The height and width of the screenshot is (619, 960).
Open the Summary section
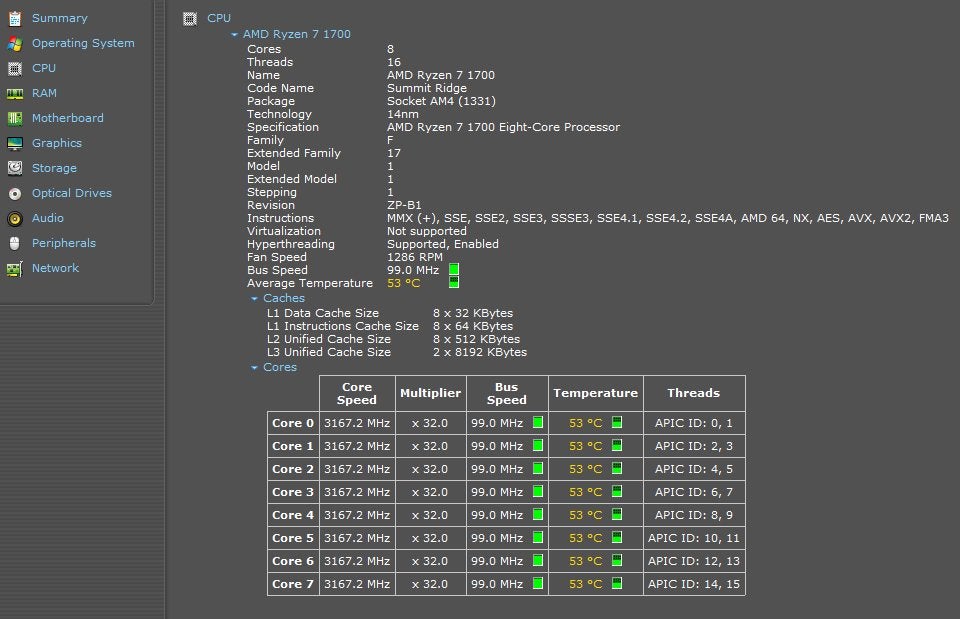(59, 18)
